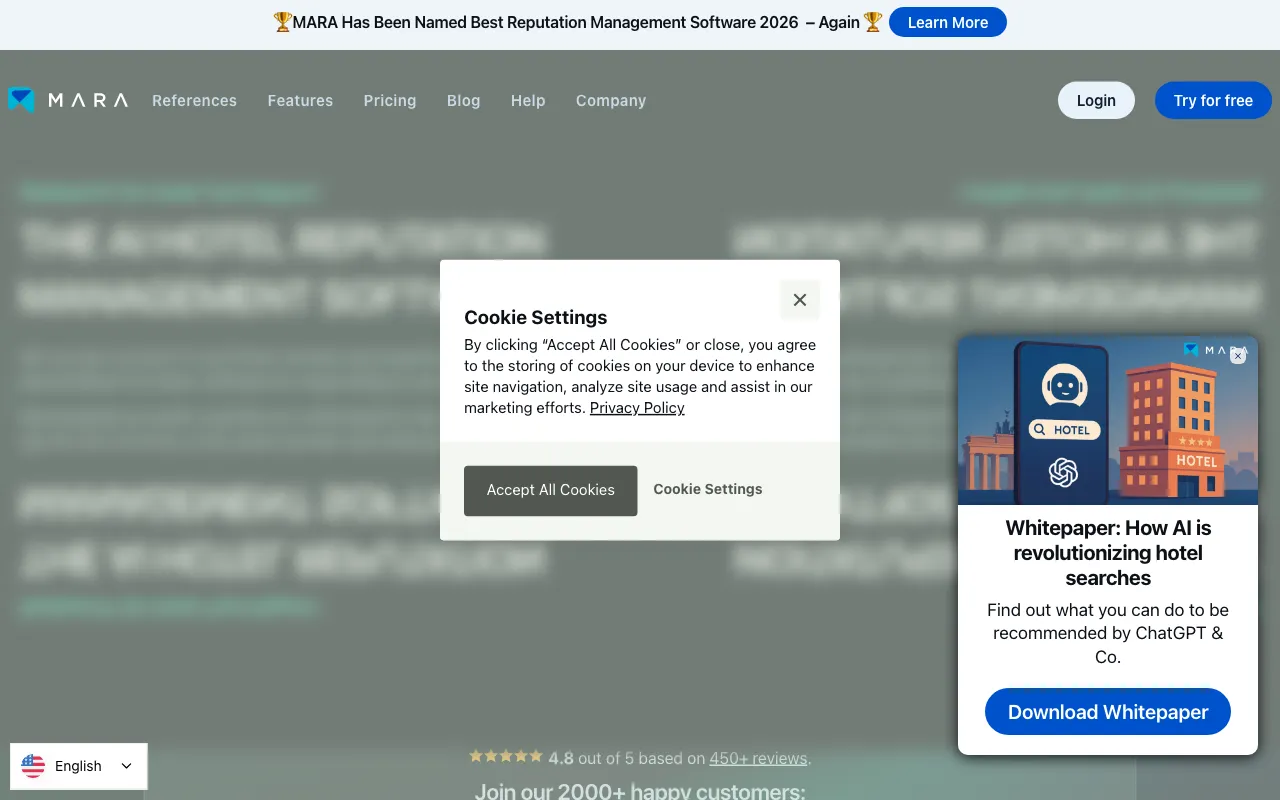1280x800 pixels.
Task: Open the Help menu item
Action: pos(528,100)
